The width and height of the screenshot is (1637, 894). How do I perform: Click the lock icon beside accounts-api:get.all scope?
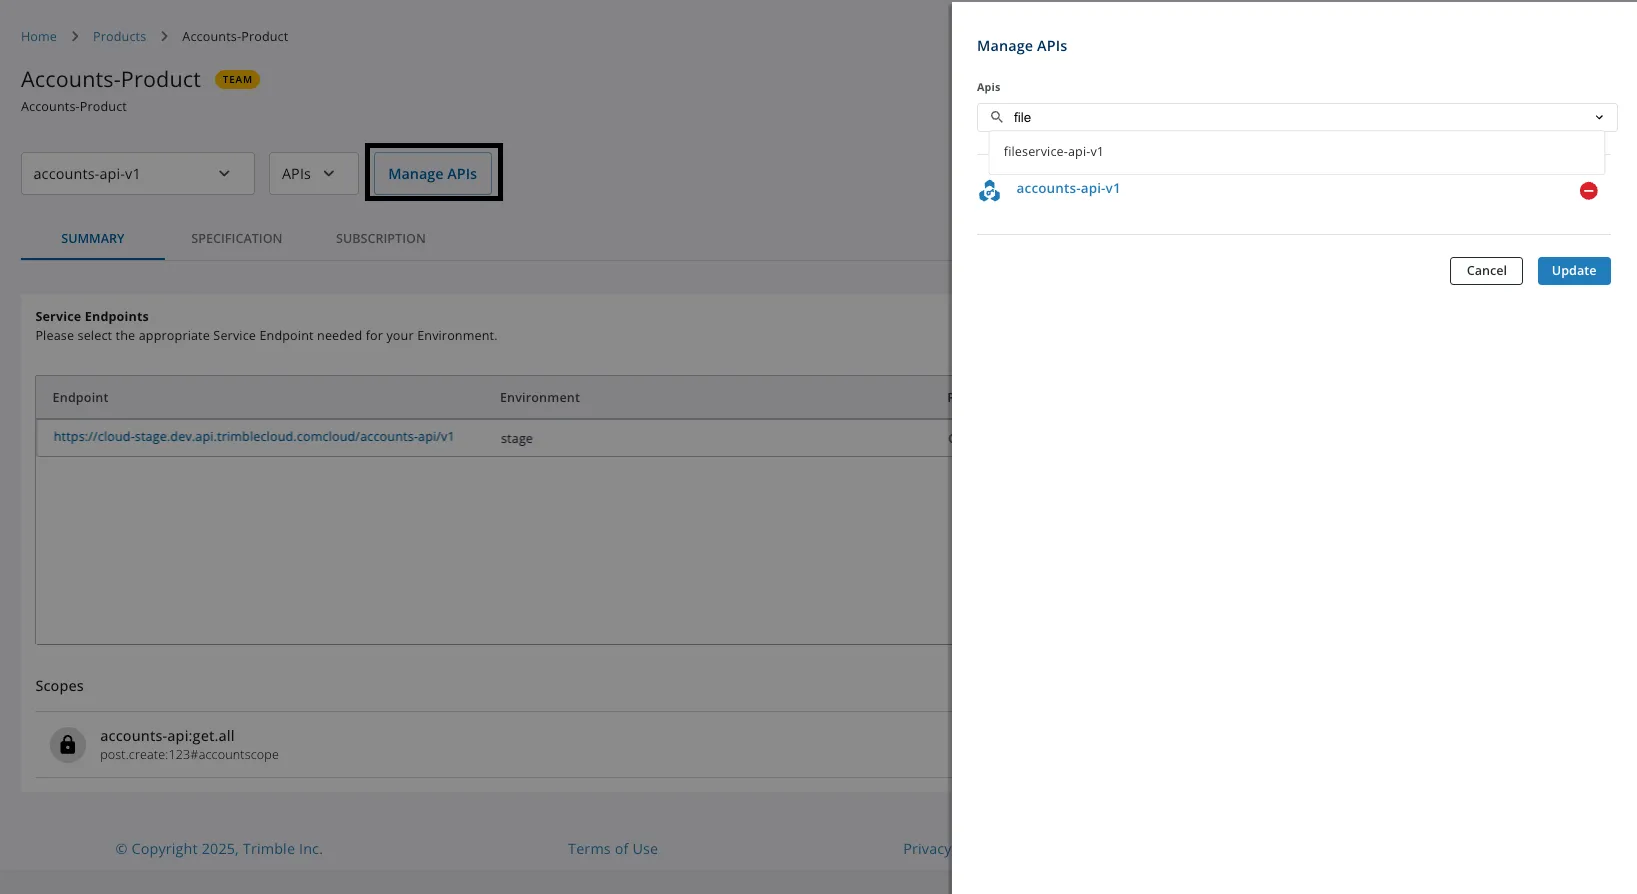(68, 745)
